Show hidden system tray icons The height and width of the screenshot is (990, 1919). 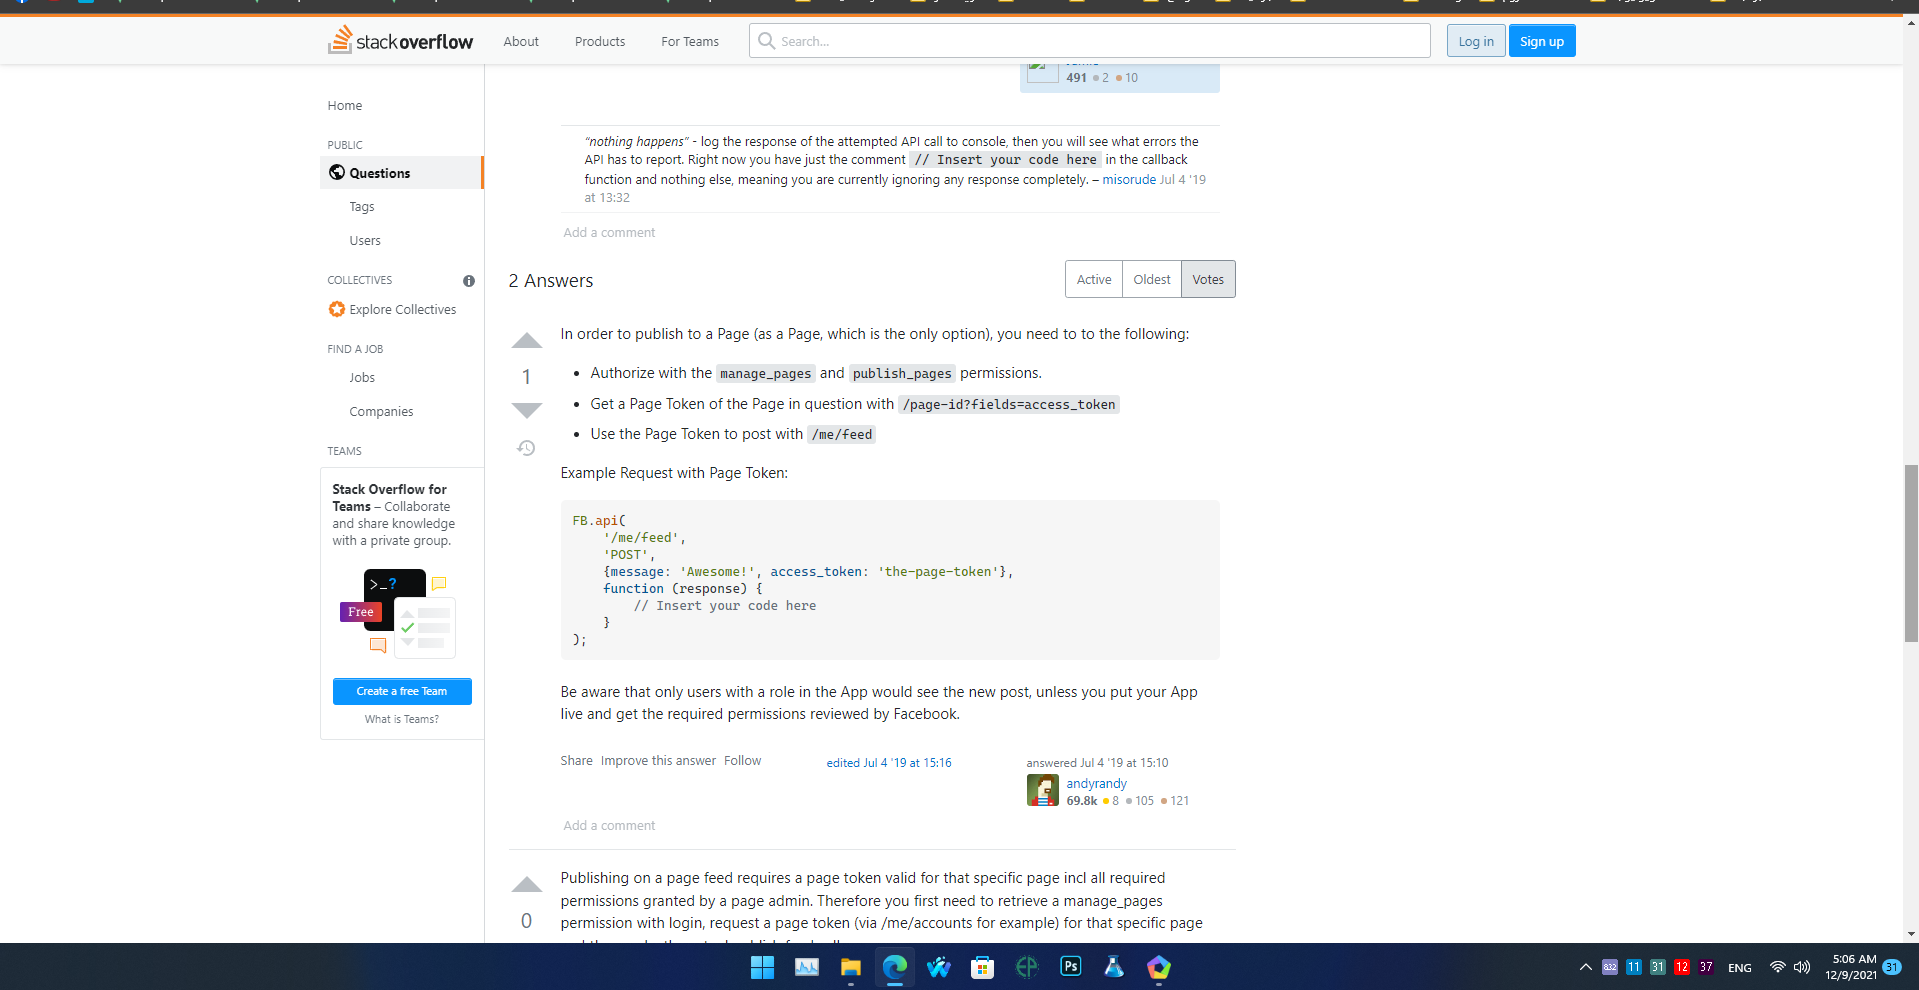pyautogui.click(x=1586, y=967)
